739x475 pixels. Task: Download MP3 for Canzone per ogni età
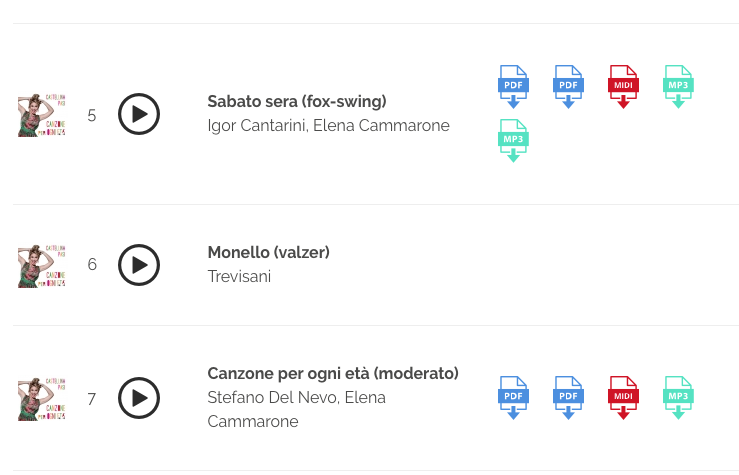click(x=678, y=398)
